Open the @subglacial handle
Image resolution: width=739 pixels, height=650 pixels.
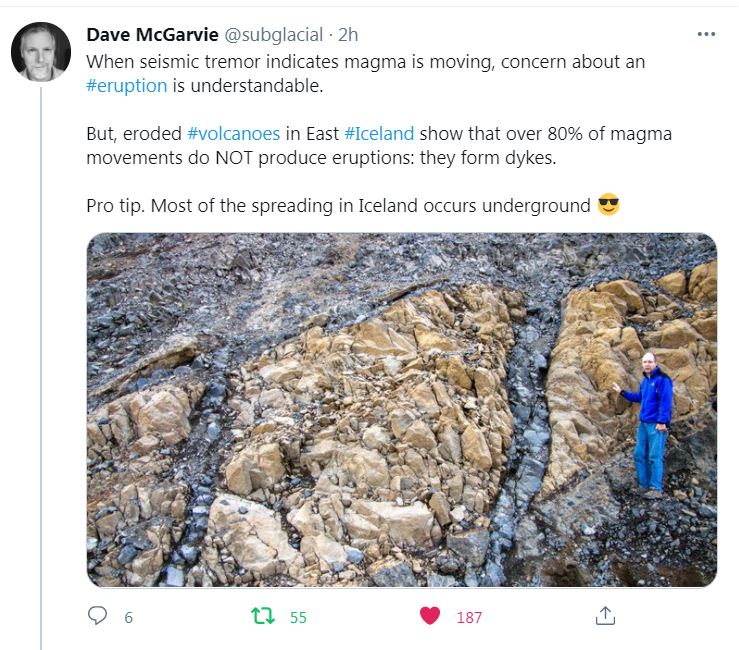(x=273, y=34)
